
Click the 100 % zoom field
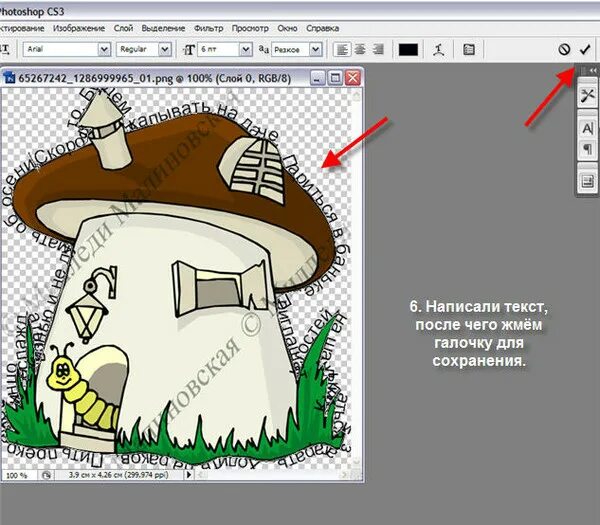pyautogui.click(x=18, y=475)
